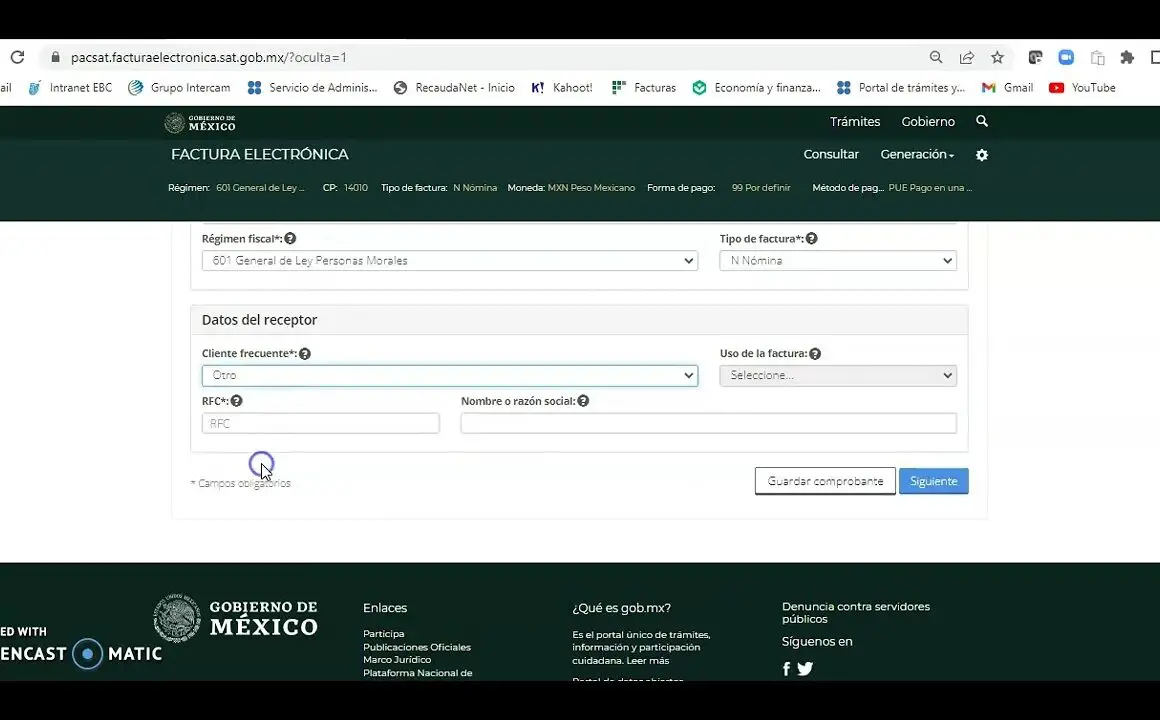Open Denuncia contra servidores públicos link

(856, 613)
